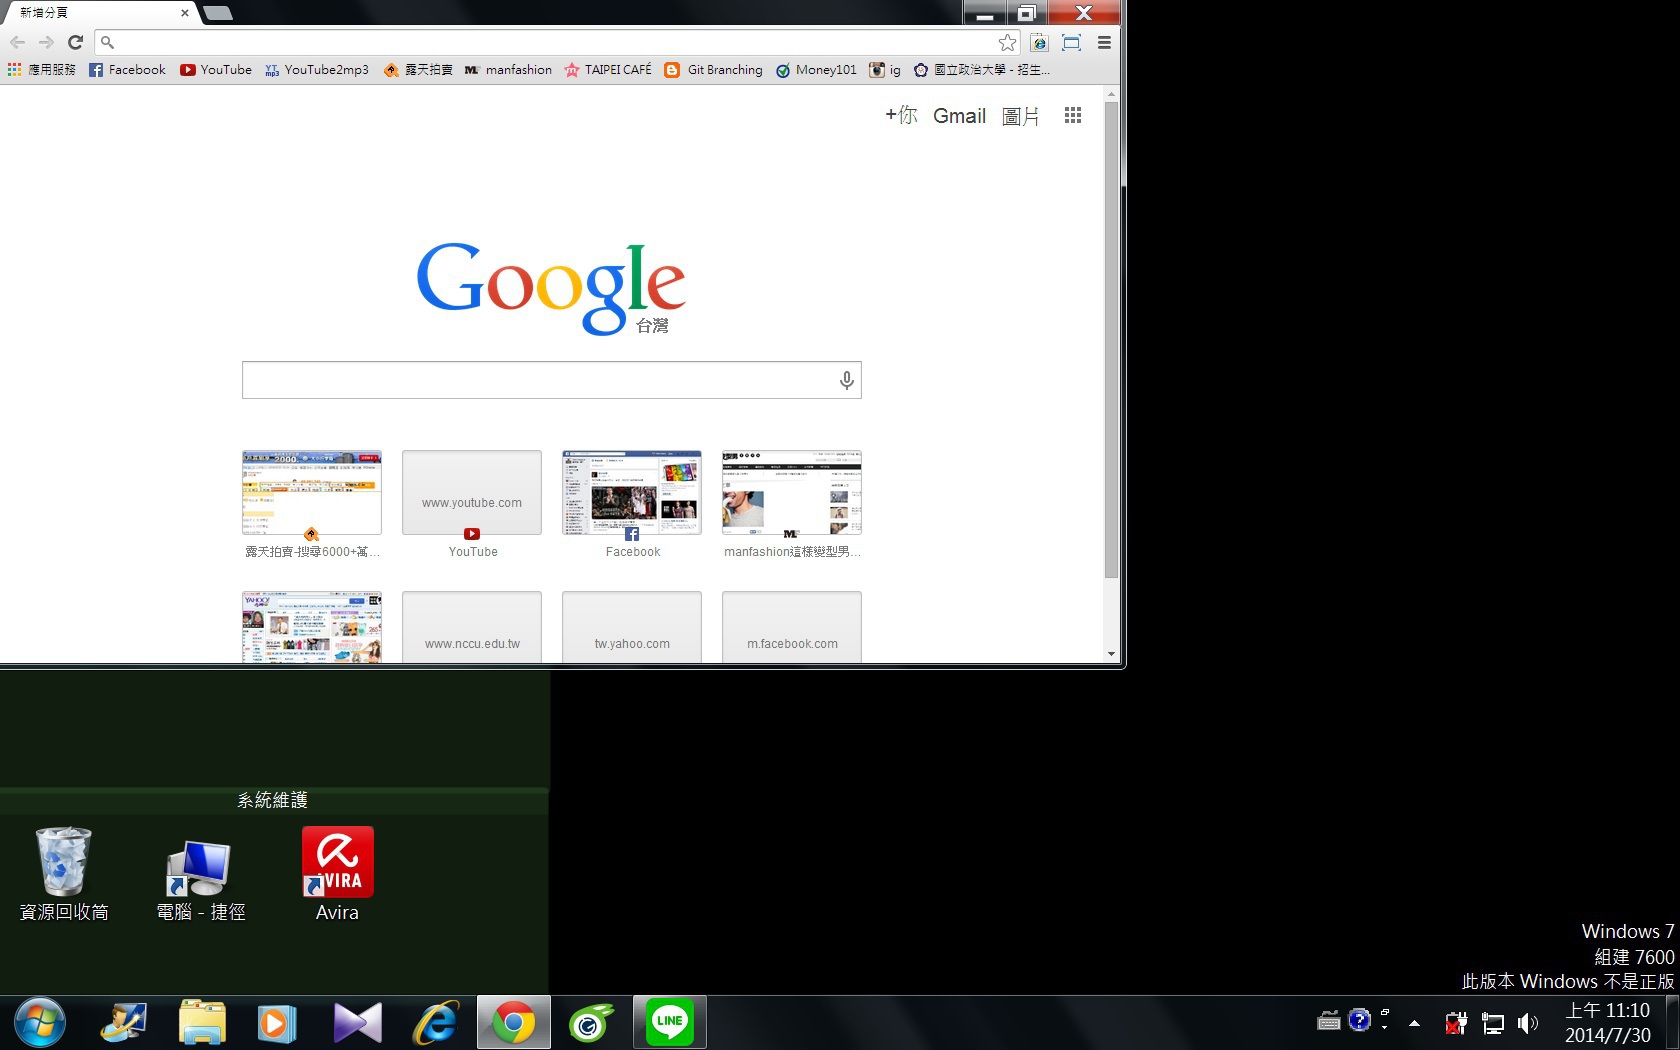1680x1050 pixels.
Task: Open the Money101 bookmark
Action: pyautogui.click(x=817, y=70)
